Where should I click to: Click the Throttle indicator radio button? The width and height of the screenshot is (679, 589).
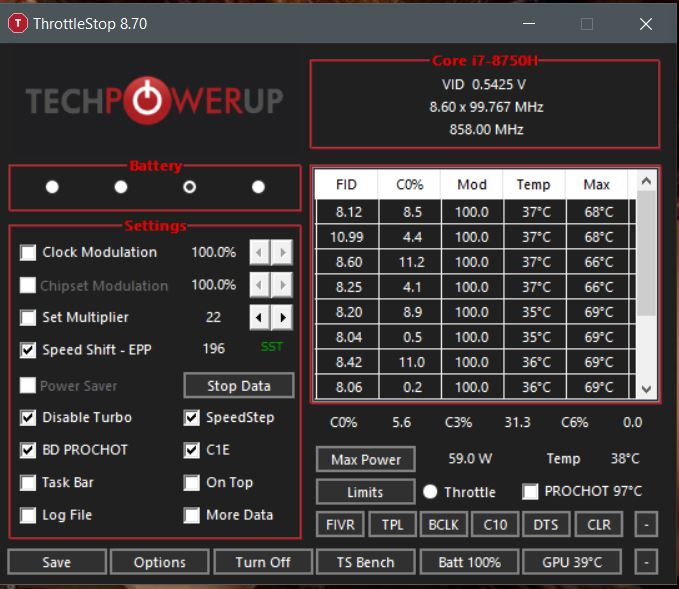click(430, 492)
